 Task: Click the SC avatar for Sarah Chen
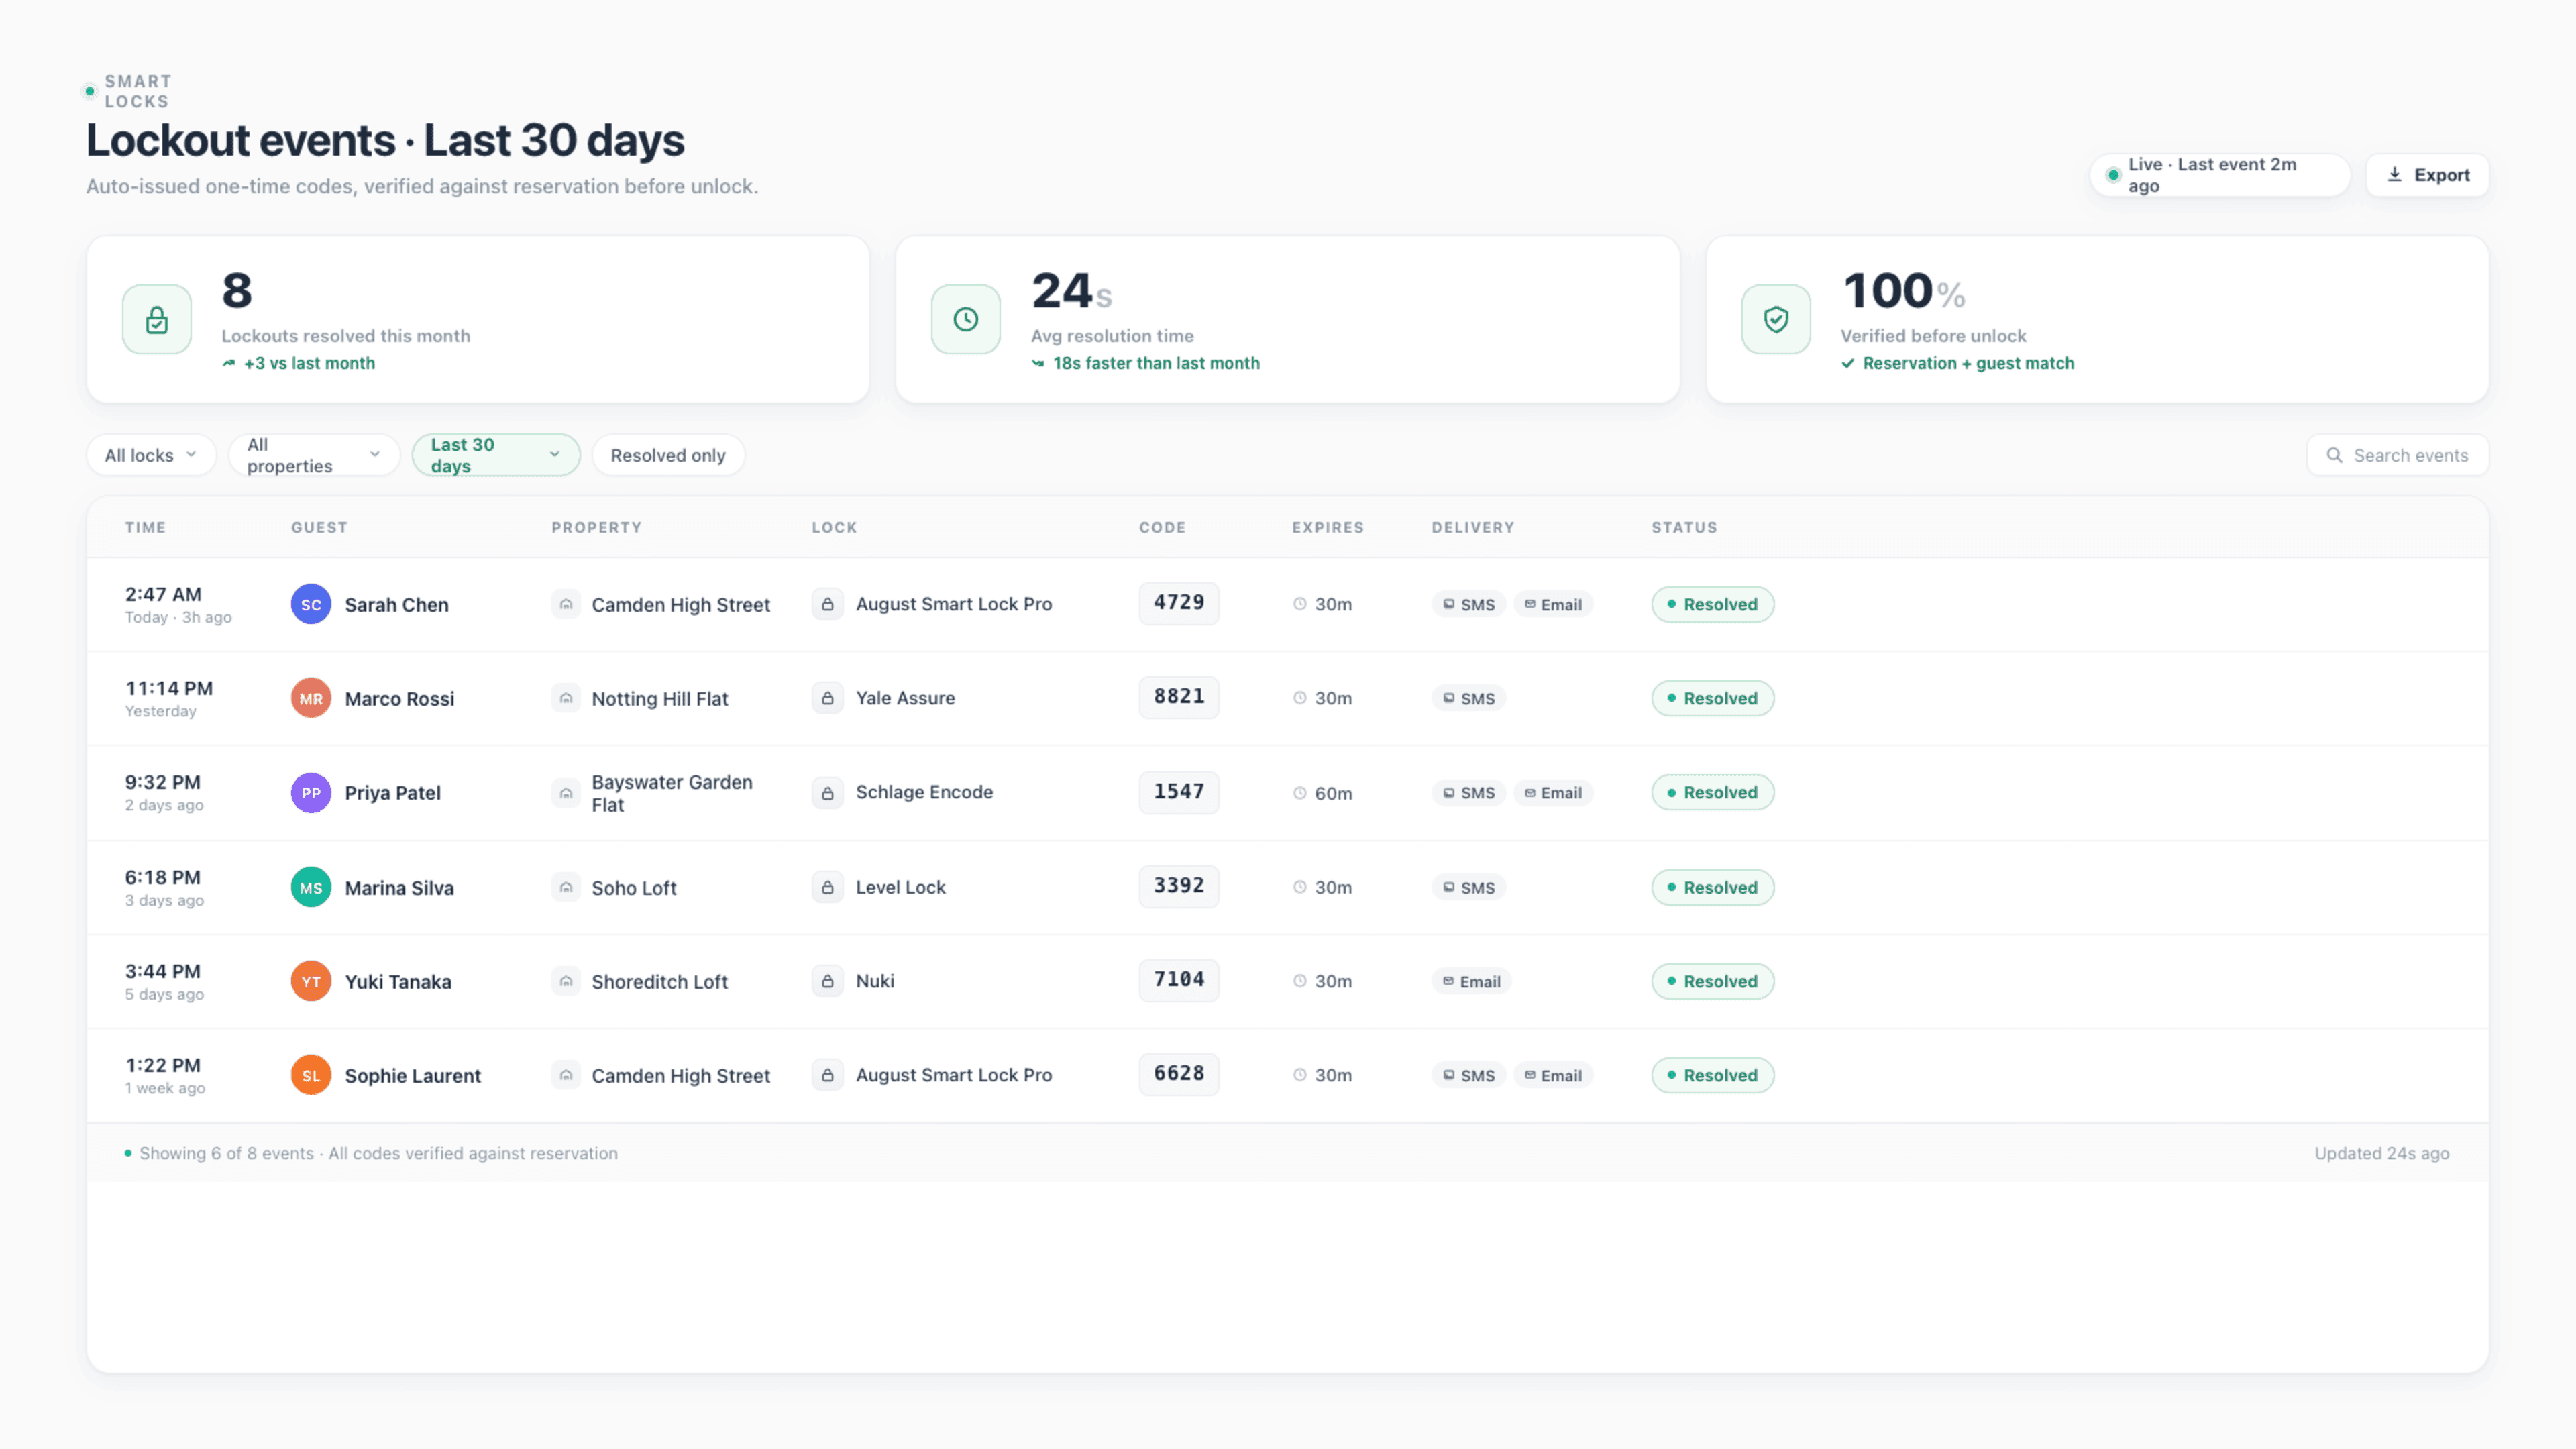coord(311,604)
